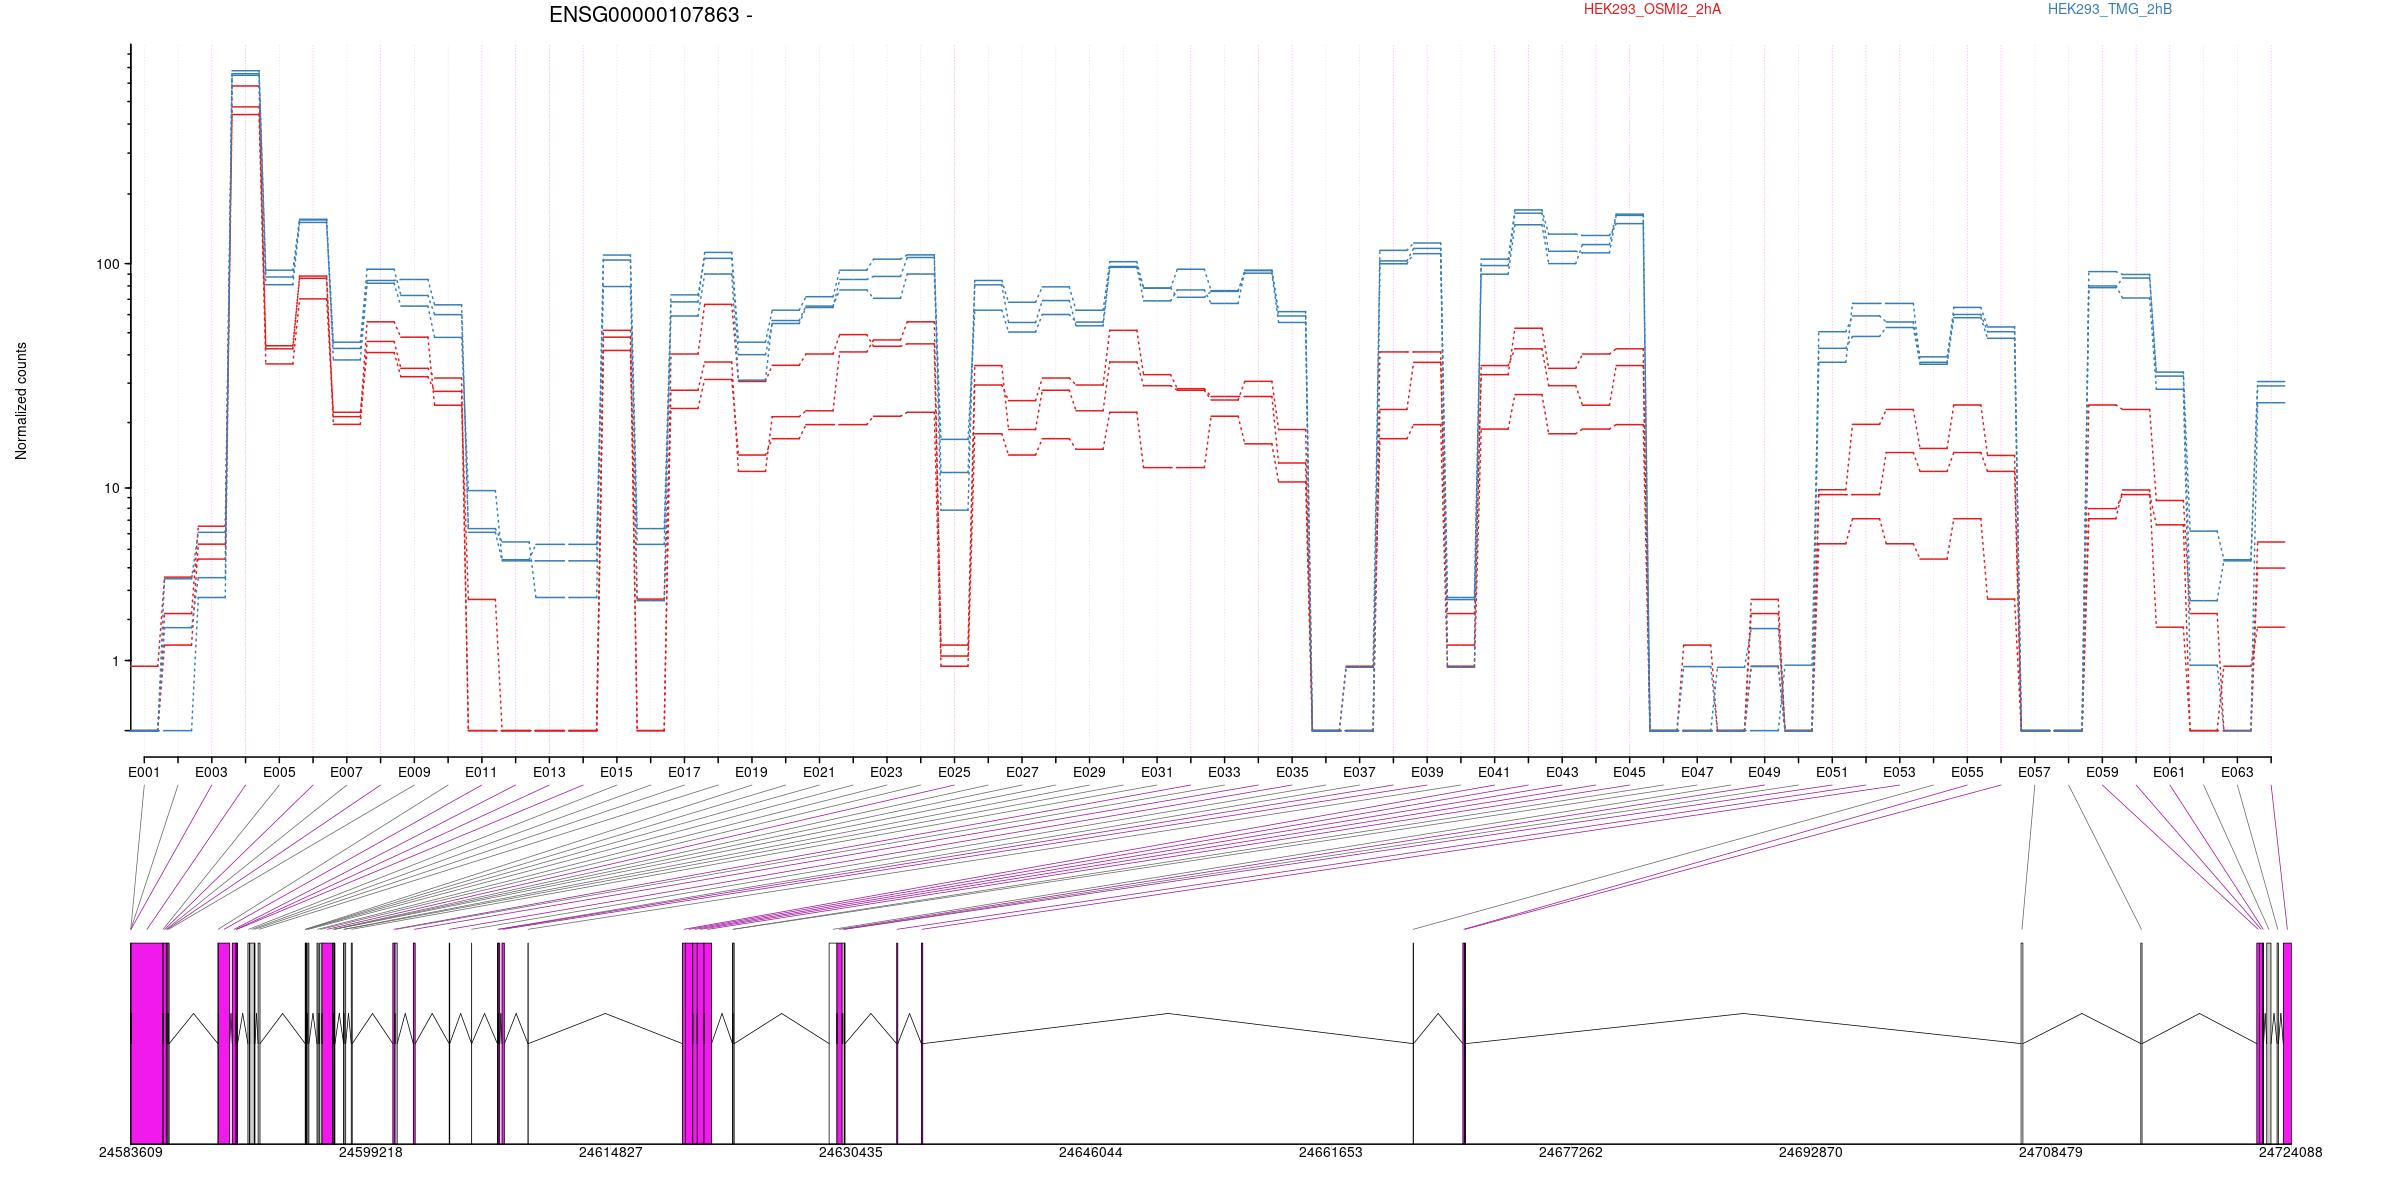Click exon label E045

click(1629, 772)
